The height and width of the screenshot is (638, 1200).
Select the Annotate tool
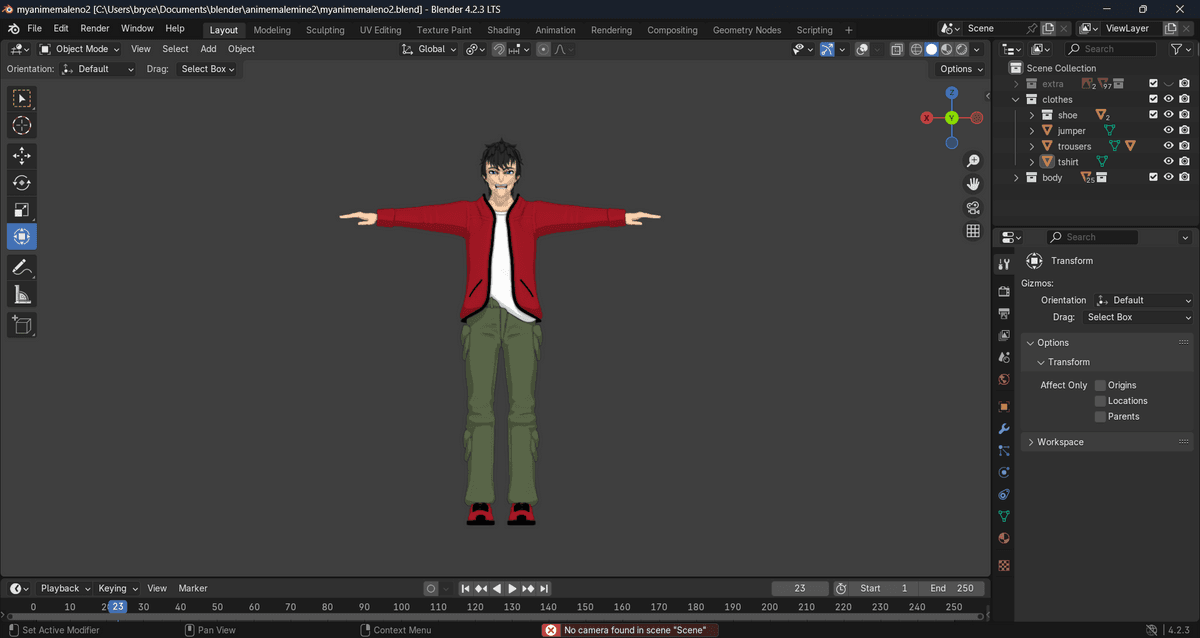(x=21, y=267)
